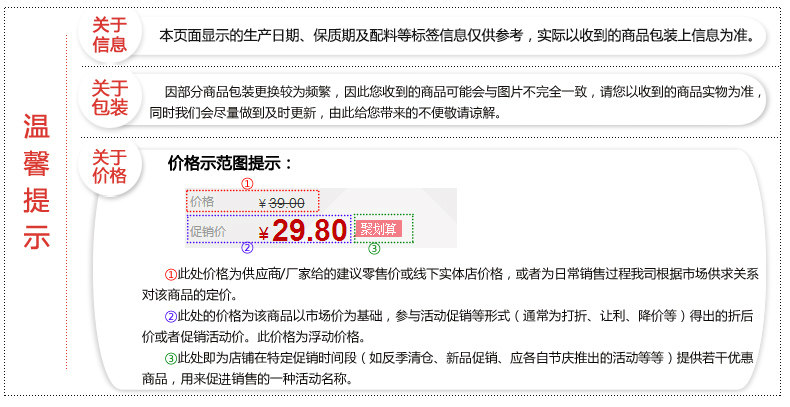
Task: Click the vertical 温馨提示 title
Action: [36, 181]
